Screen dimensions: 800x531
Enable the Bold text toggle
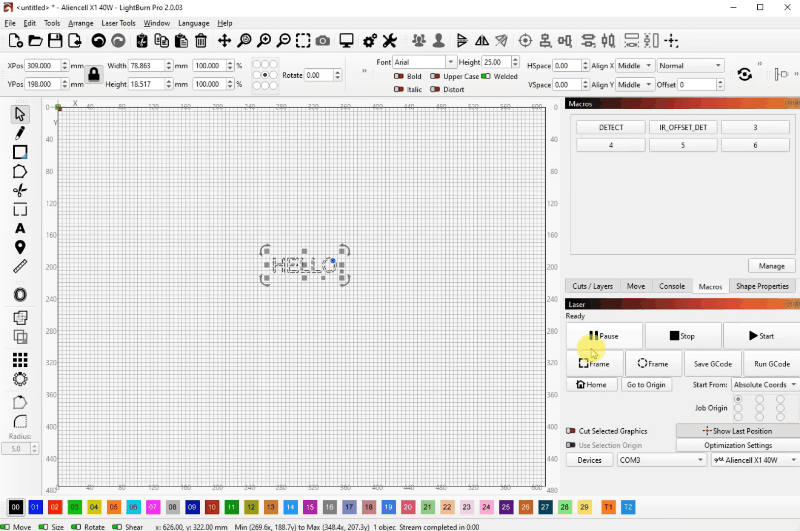398,76
